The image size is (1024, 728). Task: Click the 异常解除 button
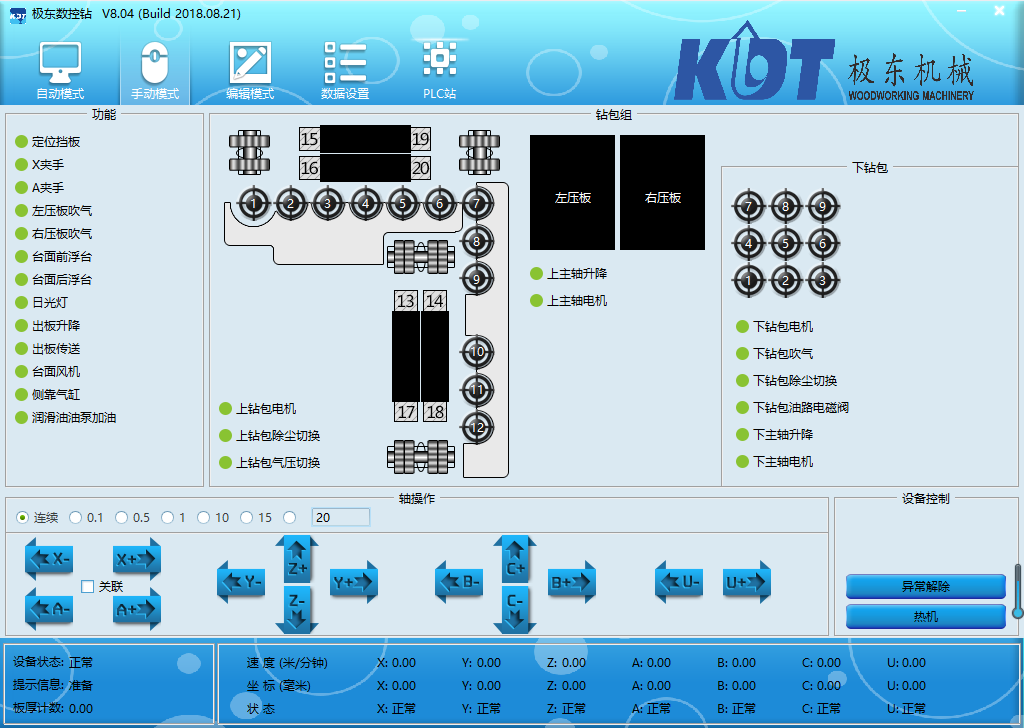tap(925, 587)
